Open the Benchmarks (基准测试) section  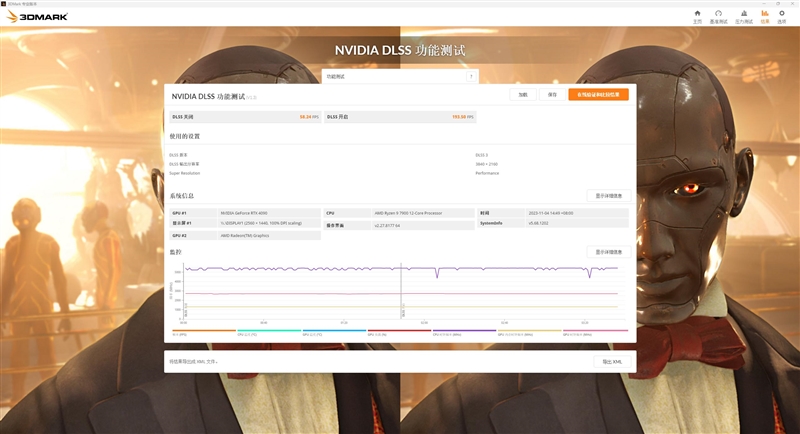718,16
